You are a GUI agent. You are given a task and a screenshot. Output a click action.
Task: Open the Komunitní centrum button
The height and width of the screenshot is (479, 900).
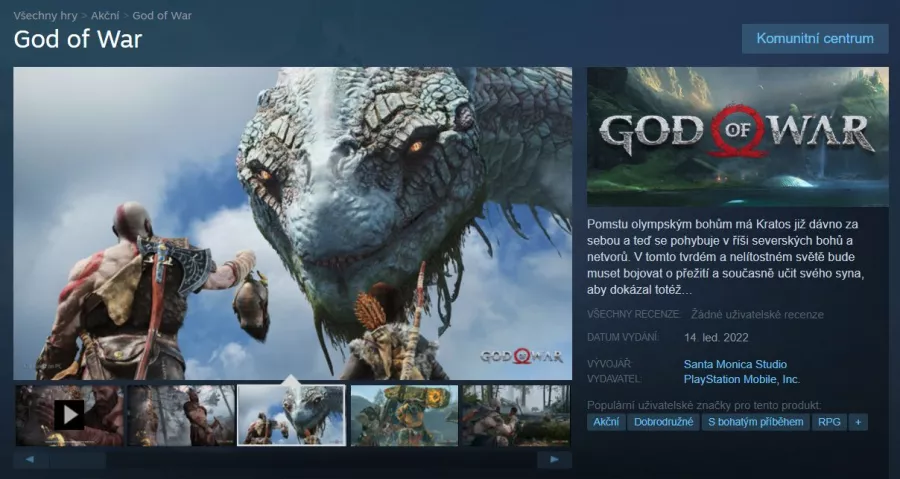point(814,39)
